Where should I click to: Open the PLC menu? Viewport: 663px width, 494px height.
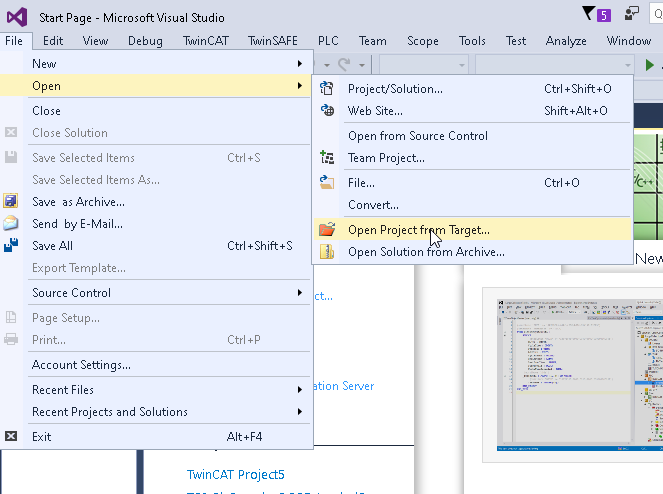pos(328,41)
